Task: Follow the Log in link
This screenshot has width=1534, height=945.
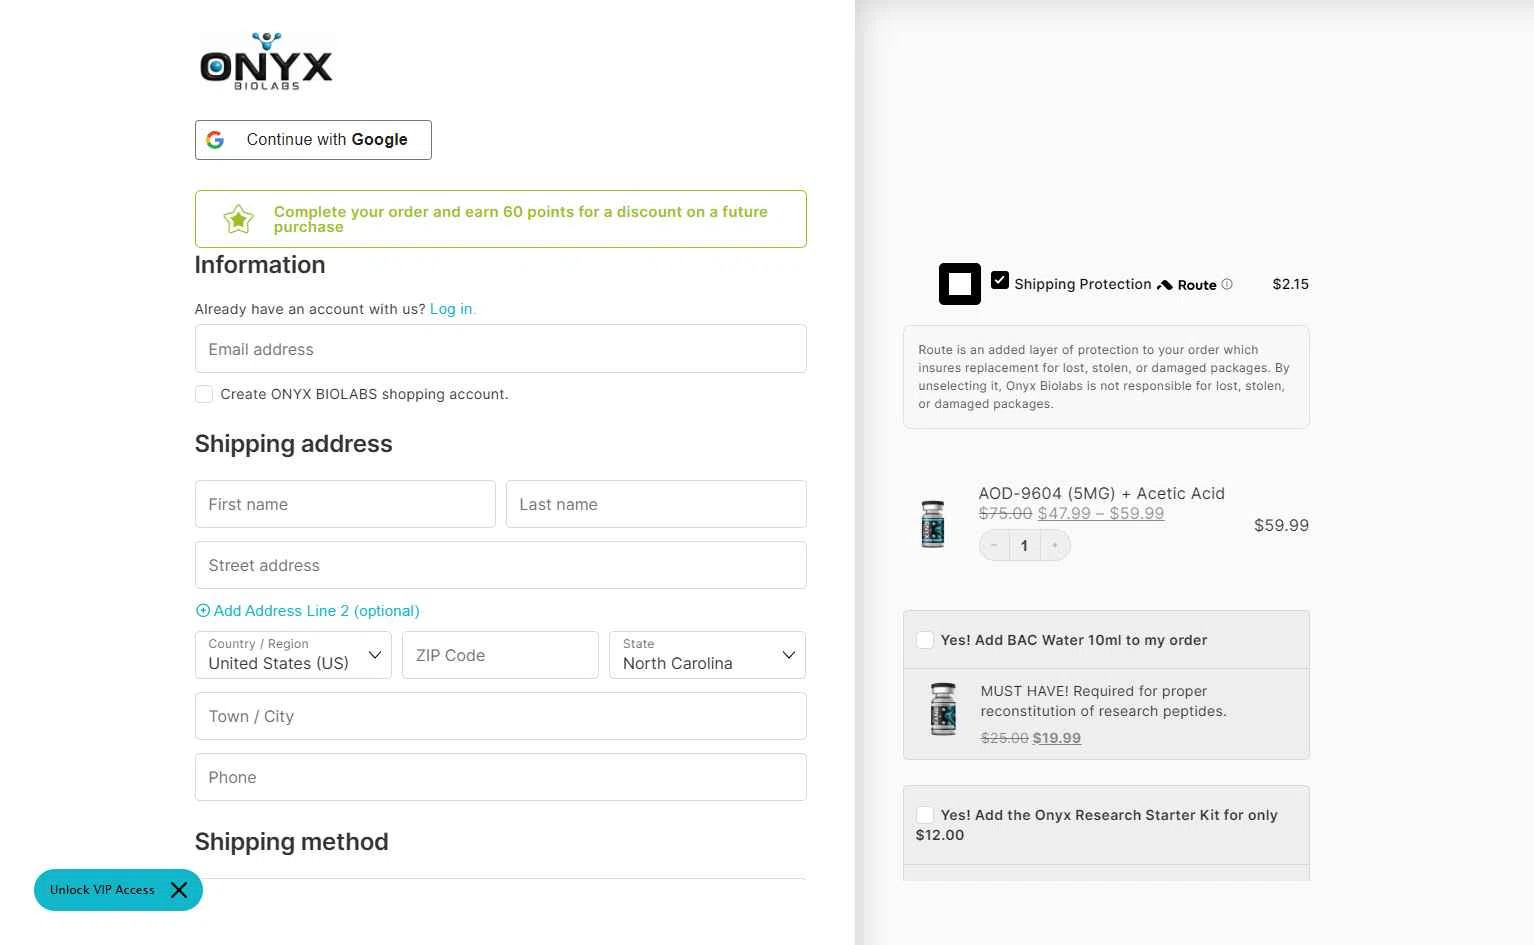Action: [452, 309]
